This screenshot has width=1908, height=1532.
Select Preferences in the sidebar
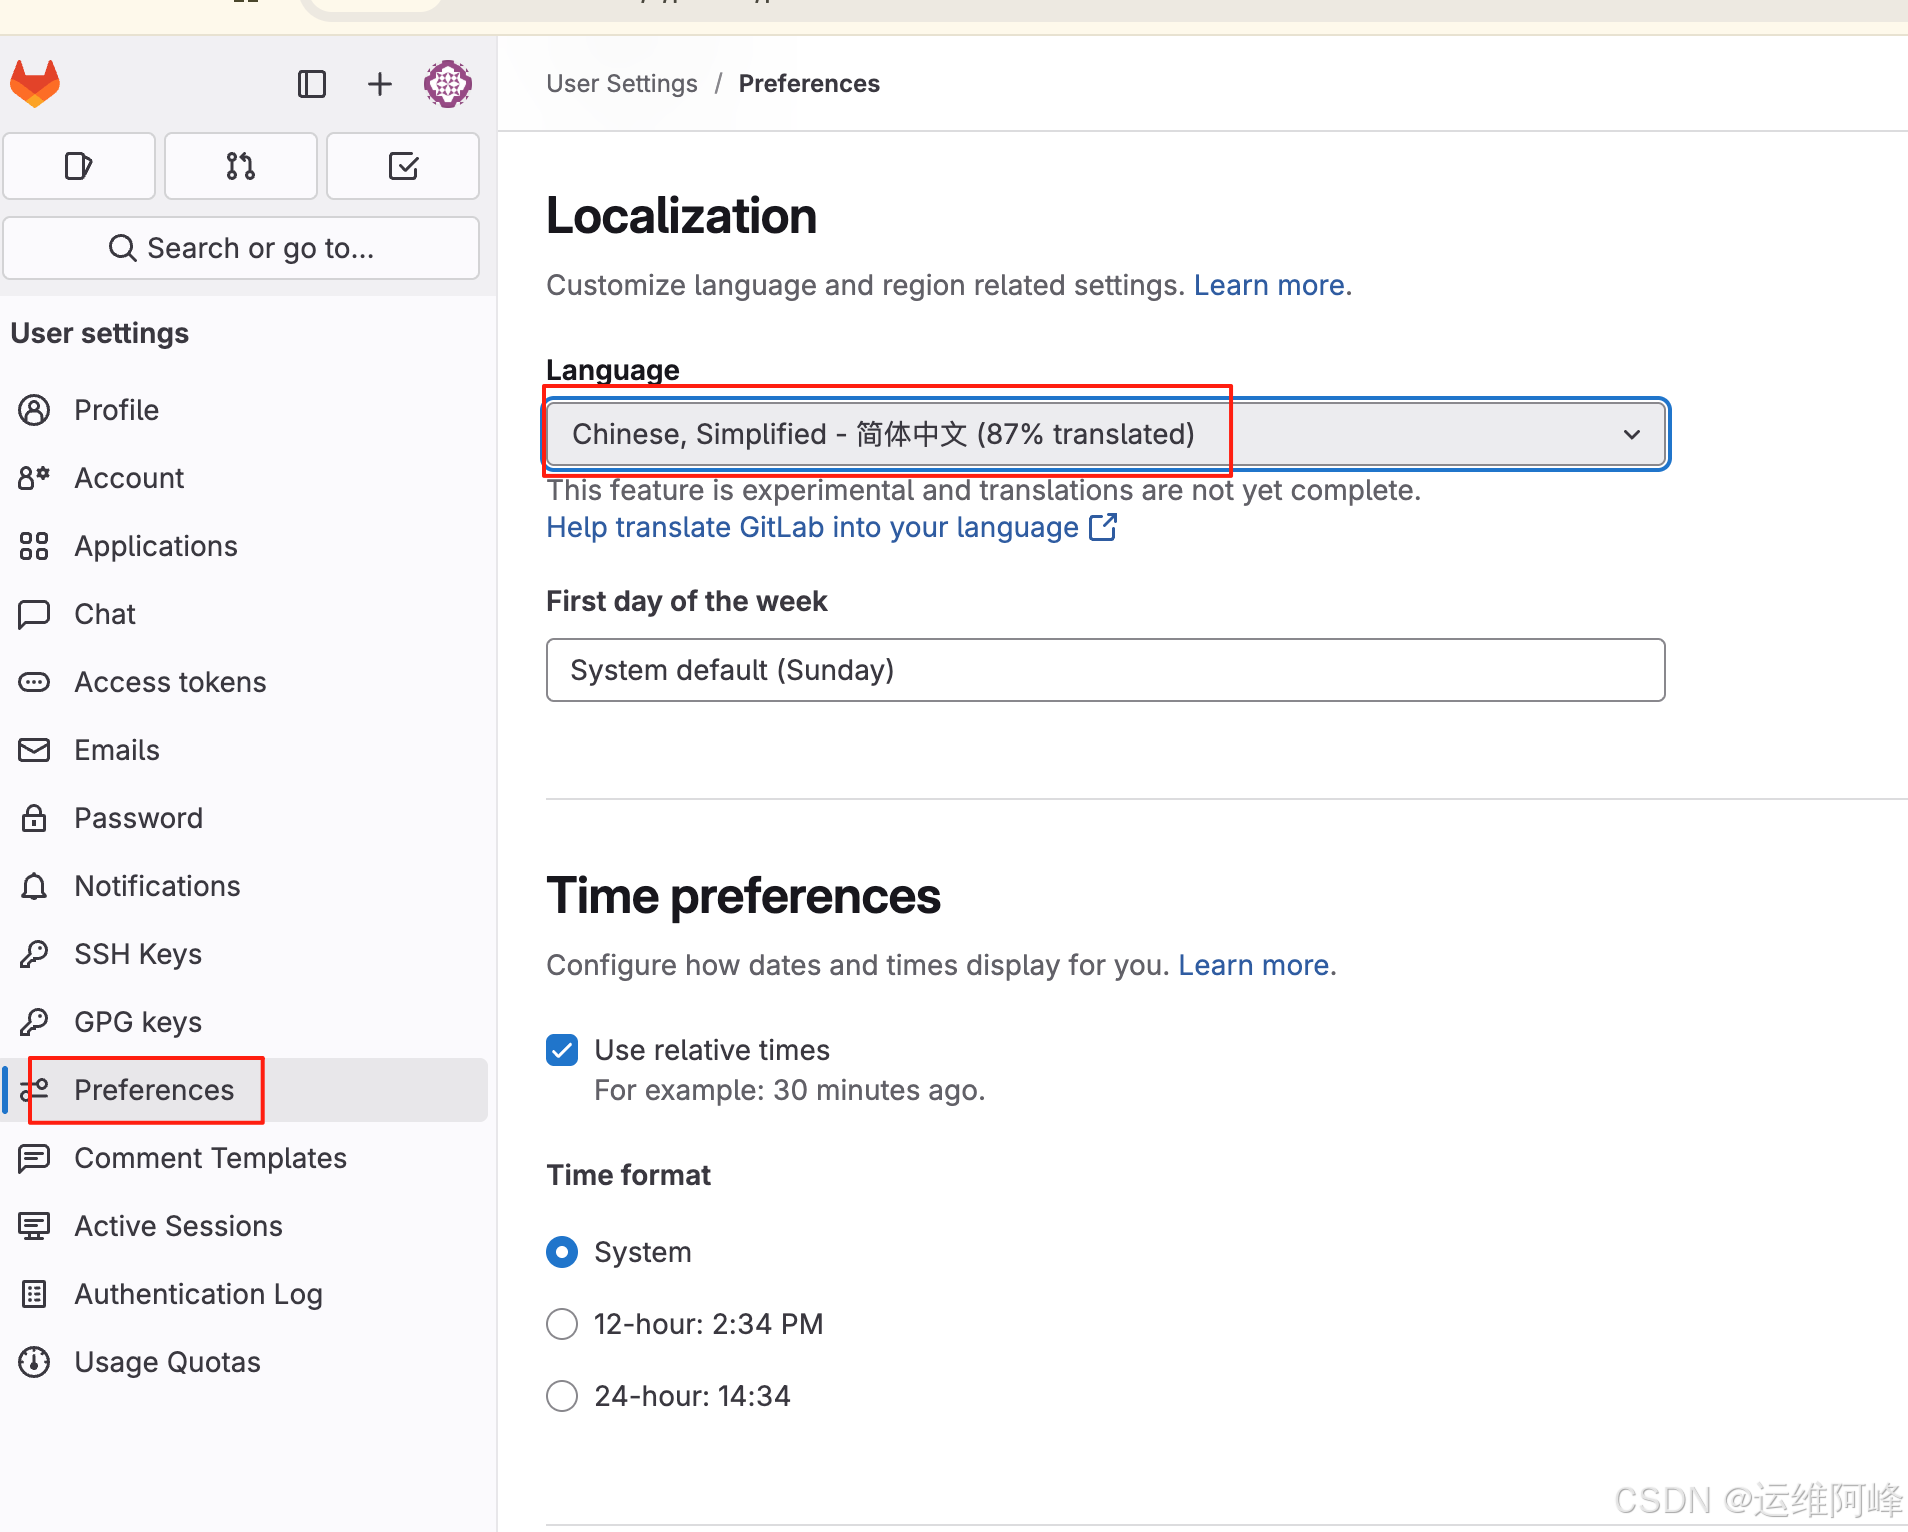click(x=153, y=1090)
